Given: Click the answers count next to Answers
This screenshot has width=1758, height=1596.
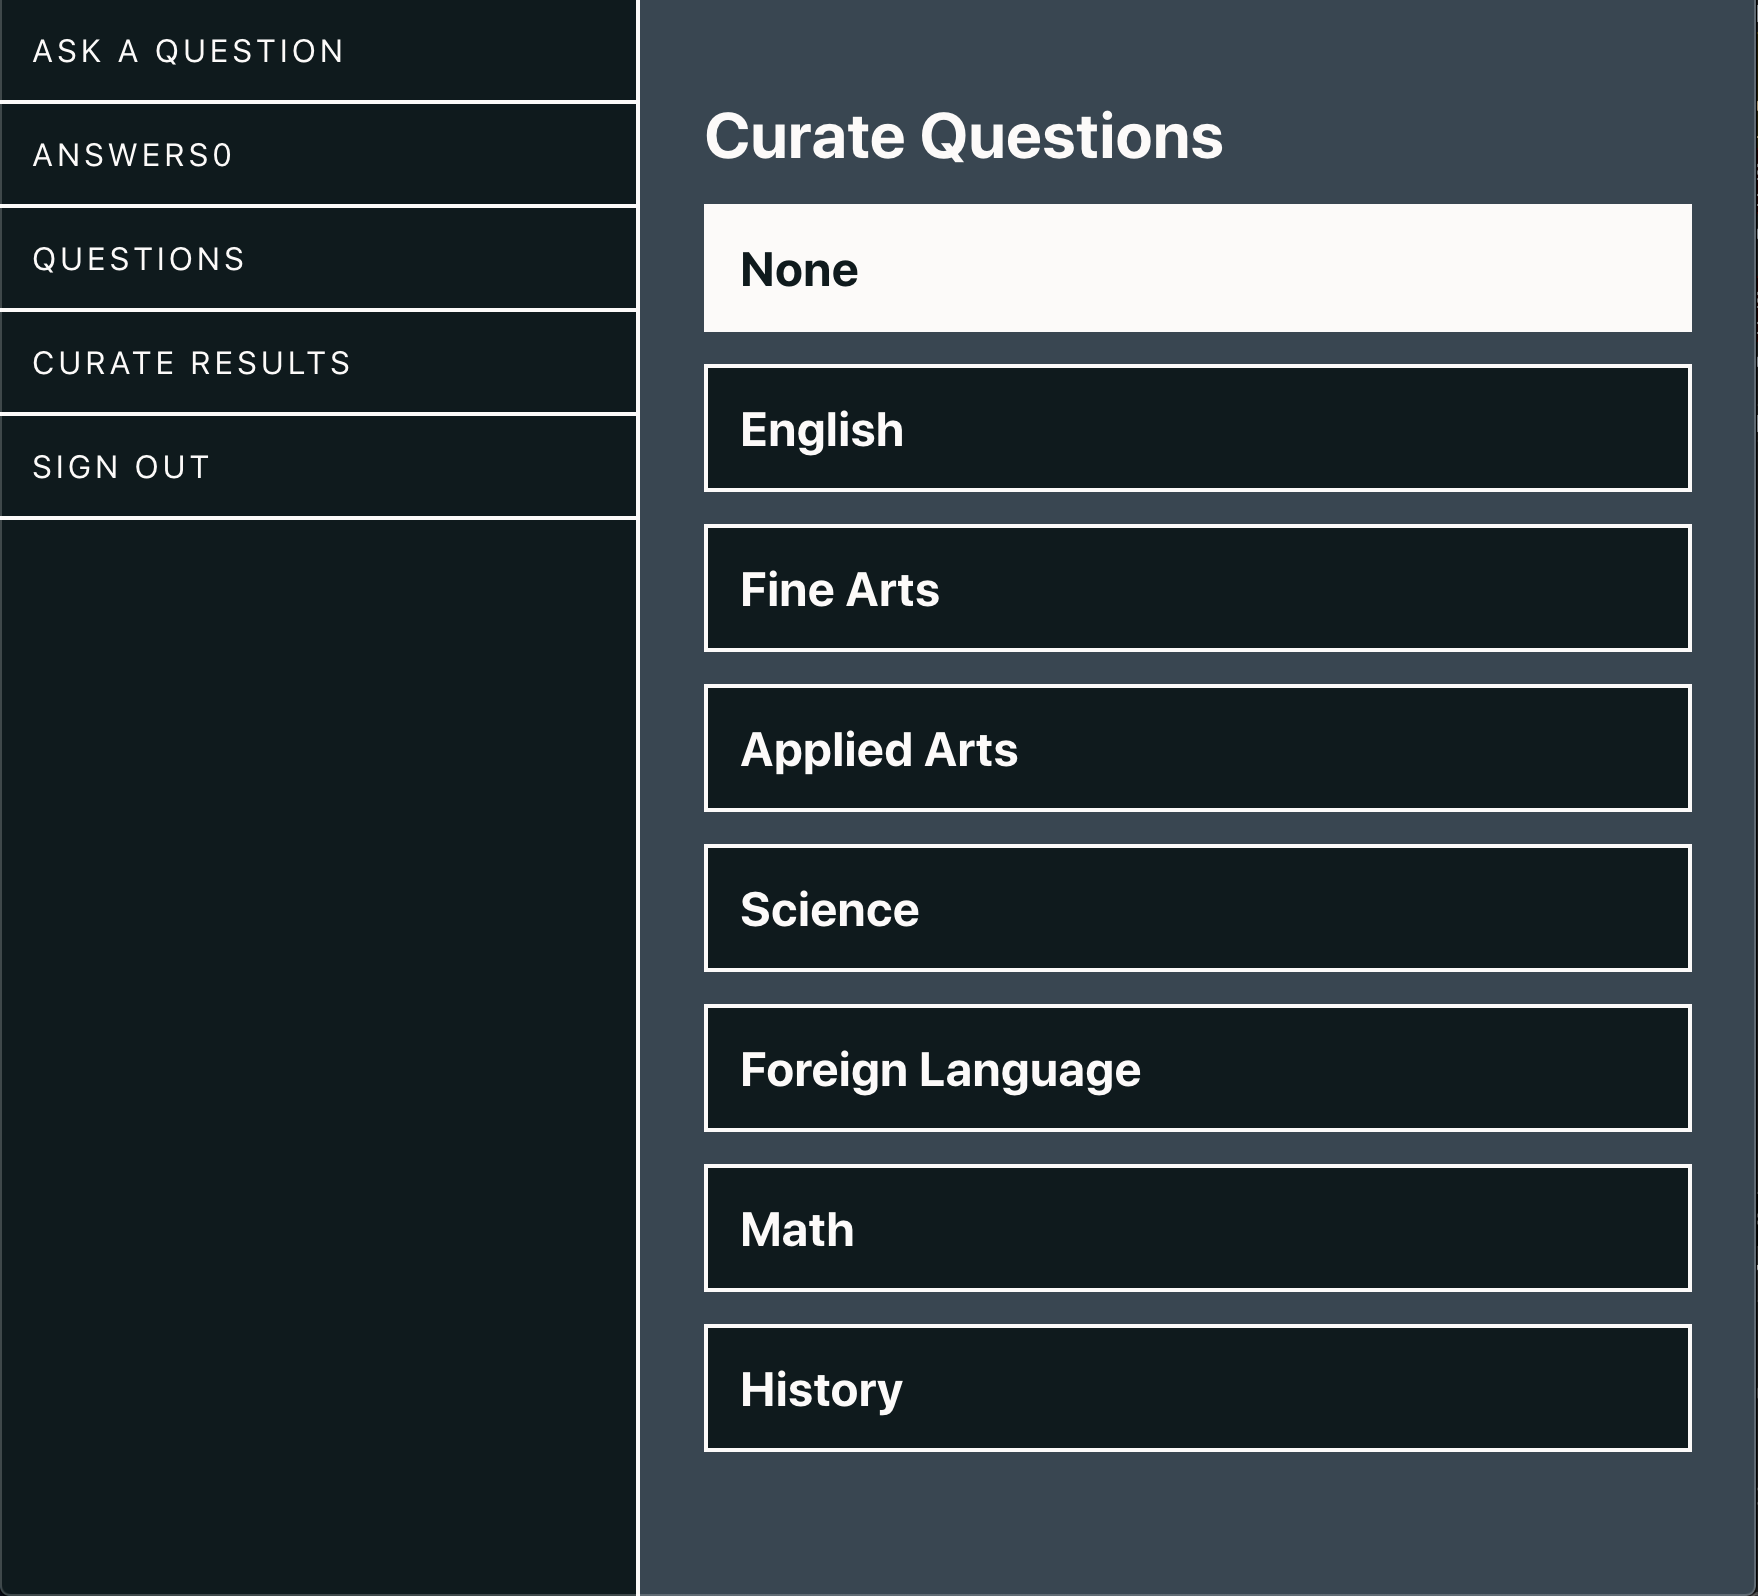Looking at the screenshot, I should (x=223, y=156).
